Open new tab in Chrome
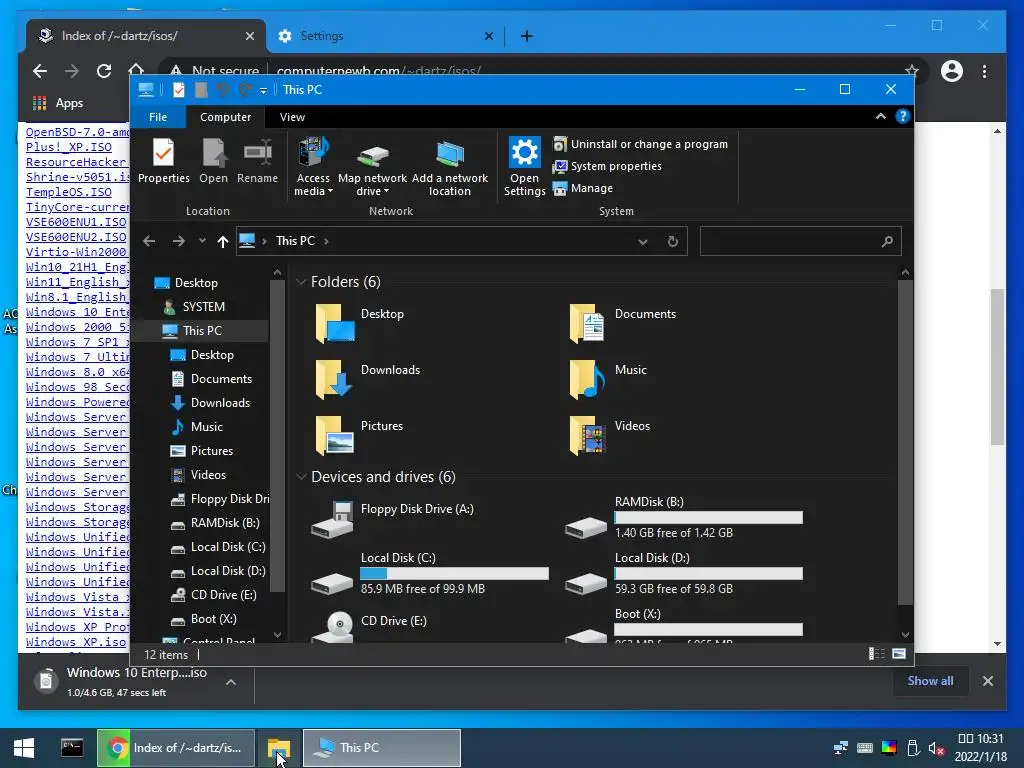 click(x=527, y=36)
